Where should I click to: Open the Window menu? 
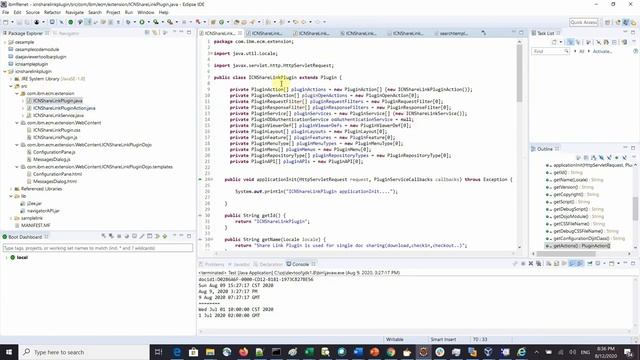click(146, 12)
